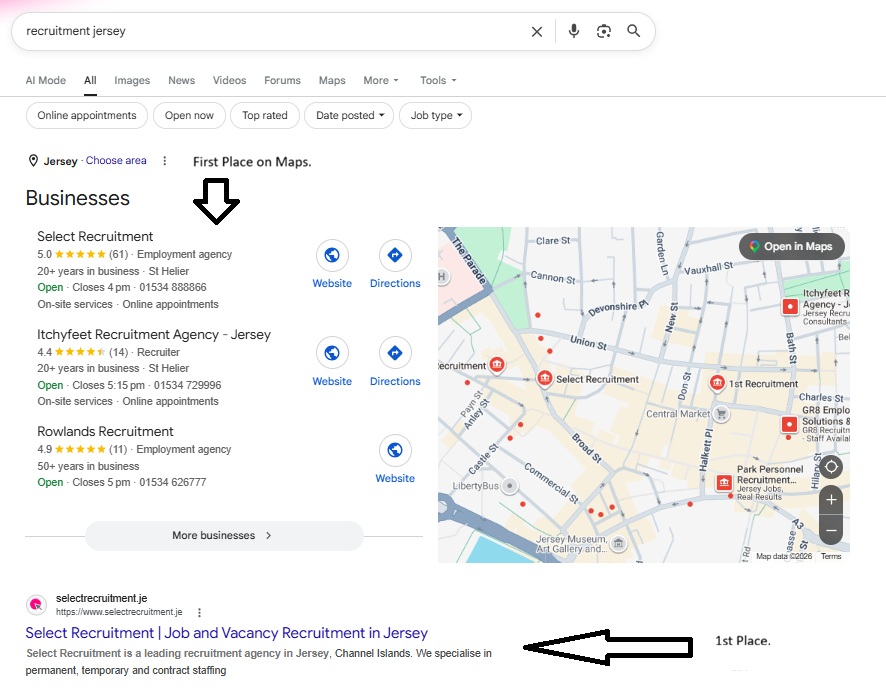Viewport: 886px width, 693px height.
Task: Click the Itchyfeet Agency marker on the map
Action: tap(790, 306)
